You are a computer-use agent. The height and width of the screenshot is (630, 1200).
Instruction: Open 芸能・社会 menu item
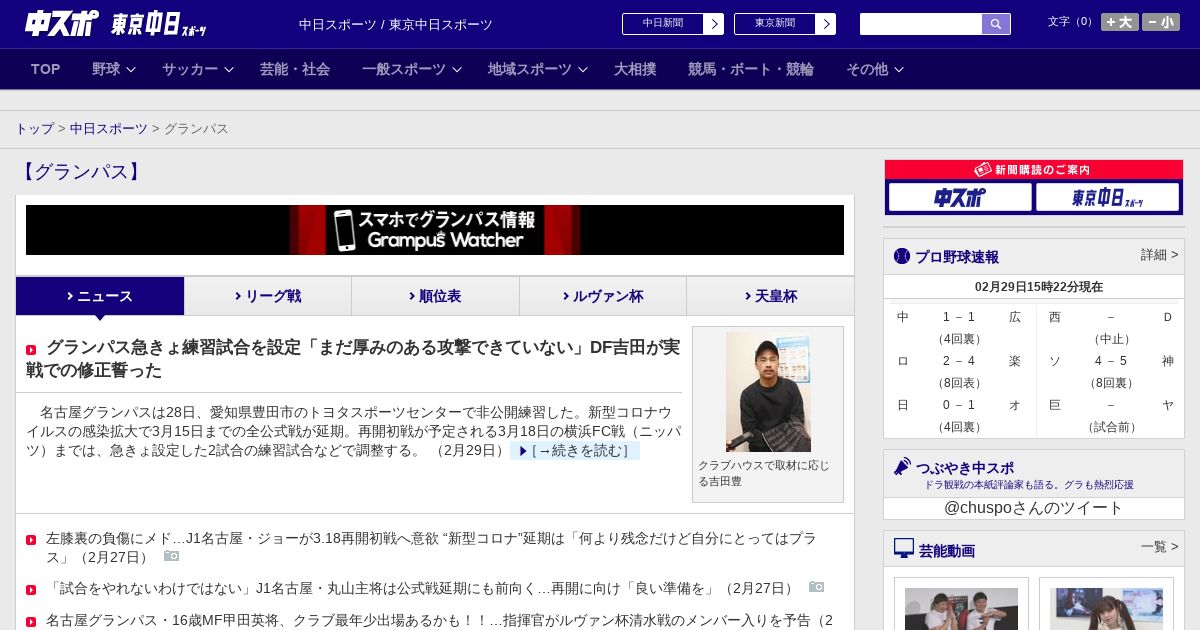click(x=295, y=69)
